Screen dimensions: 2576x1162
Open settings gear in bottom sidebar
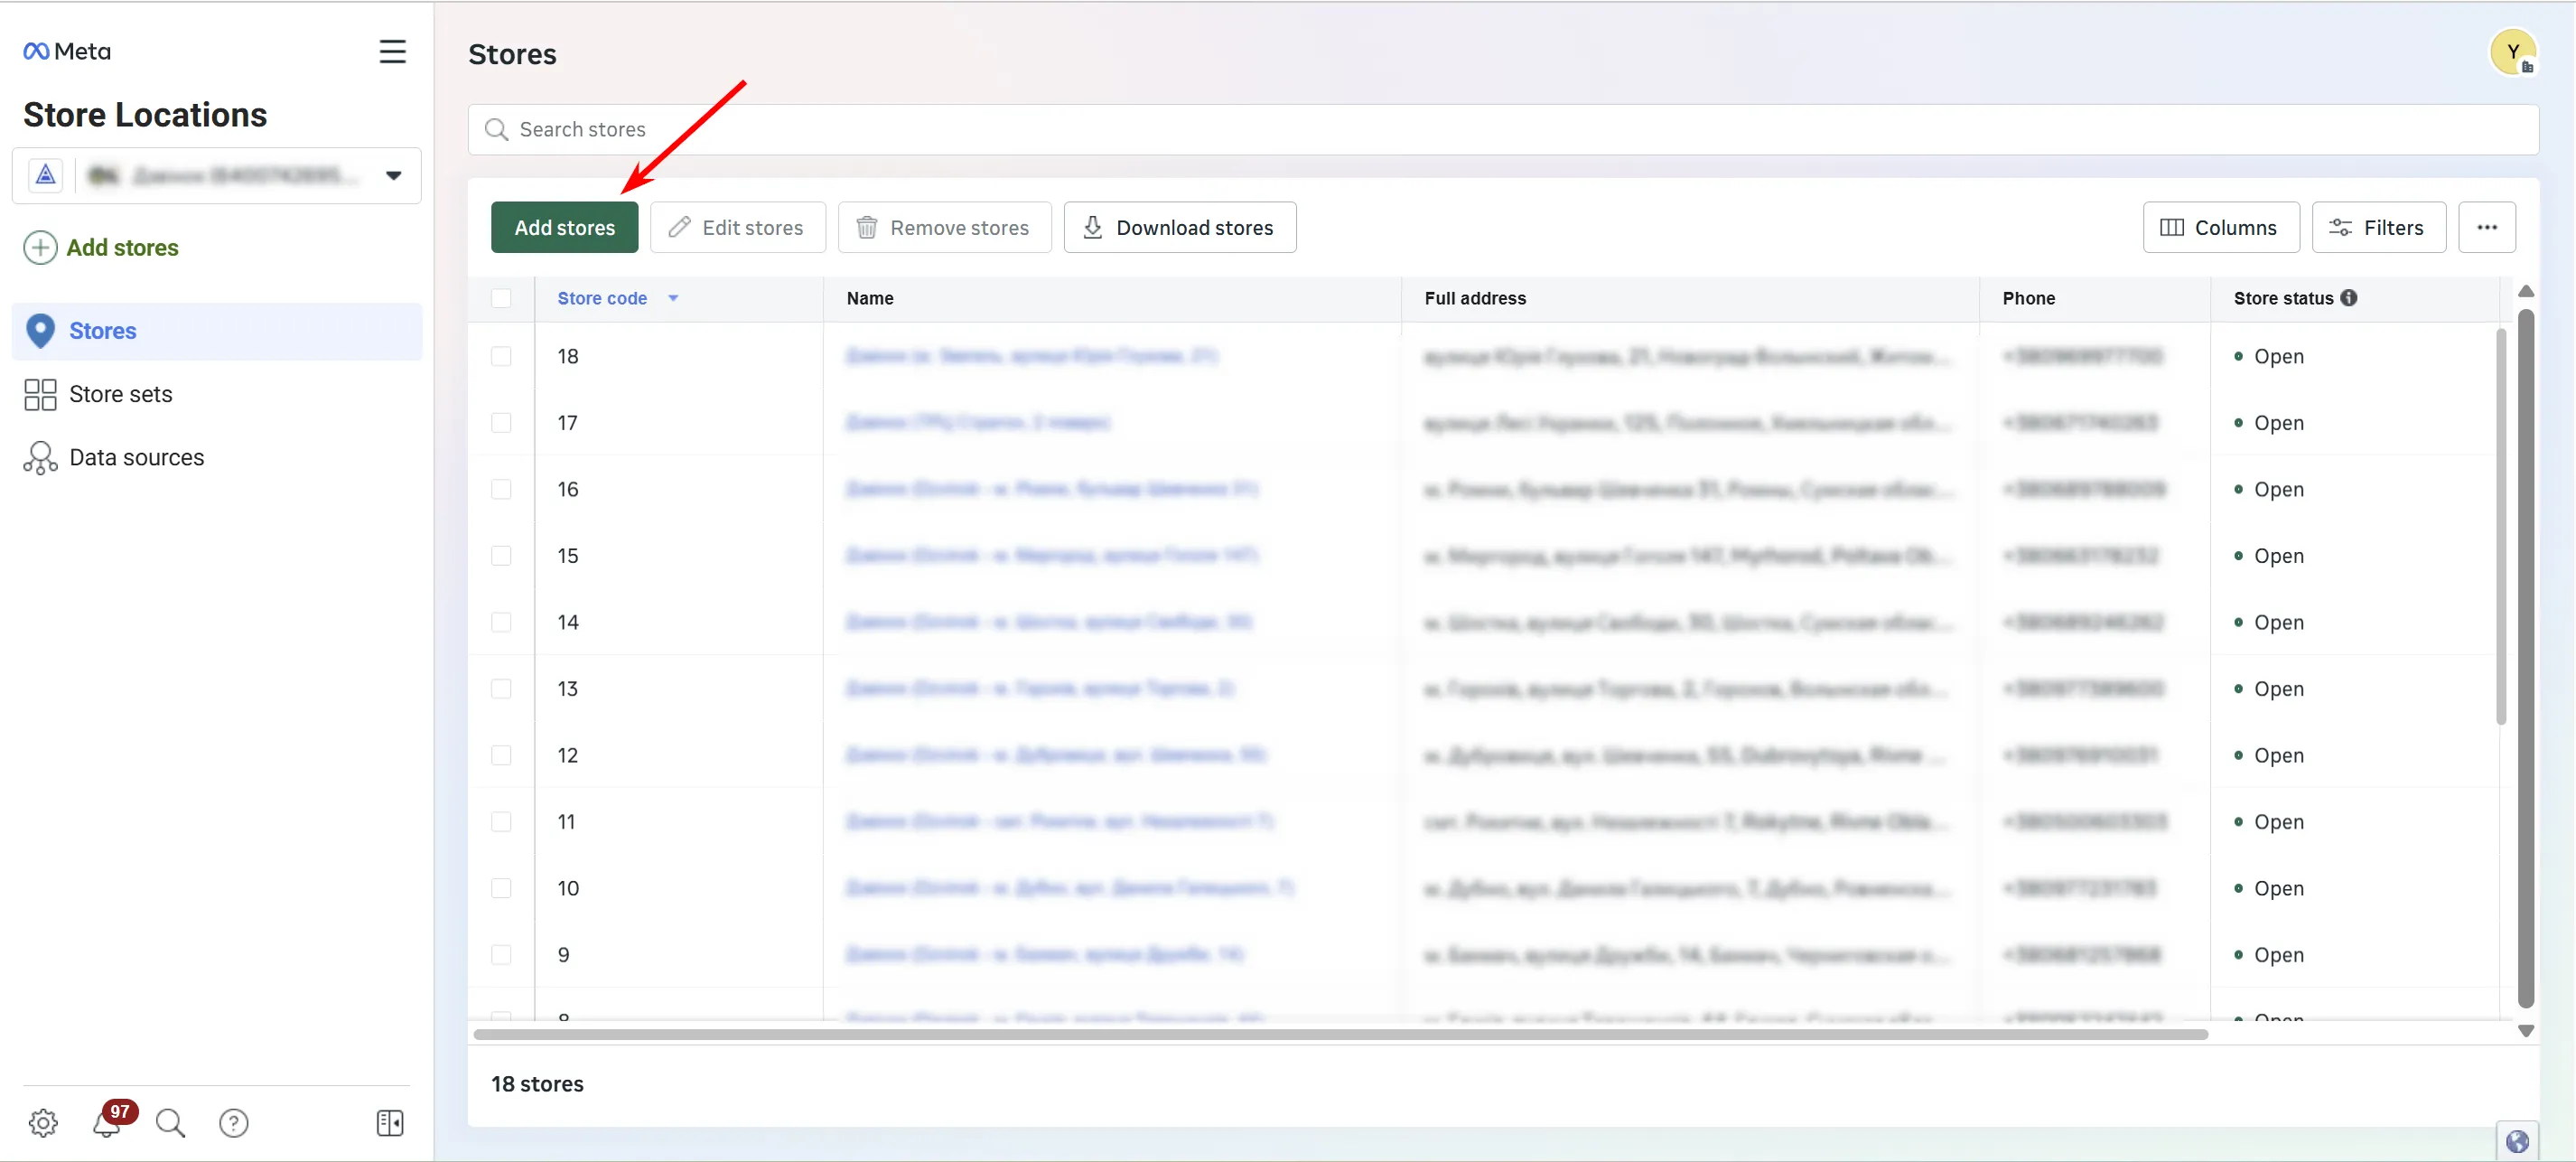43,1122
